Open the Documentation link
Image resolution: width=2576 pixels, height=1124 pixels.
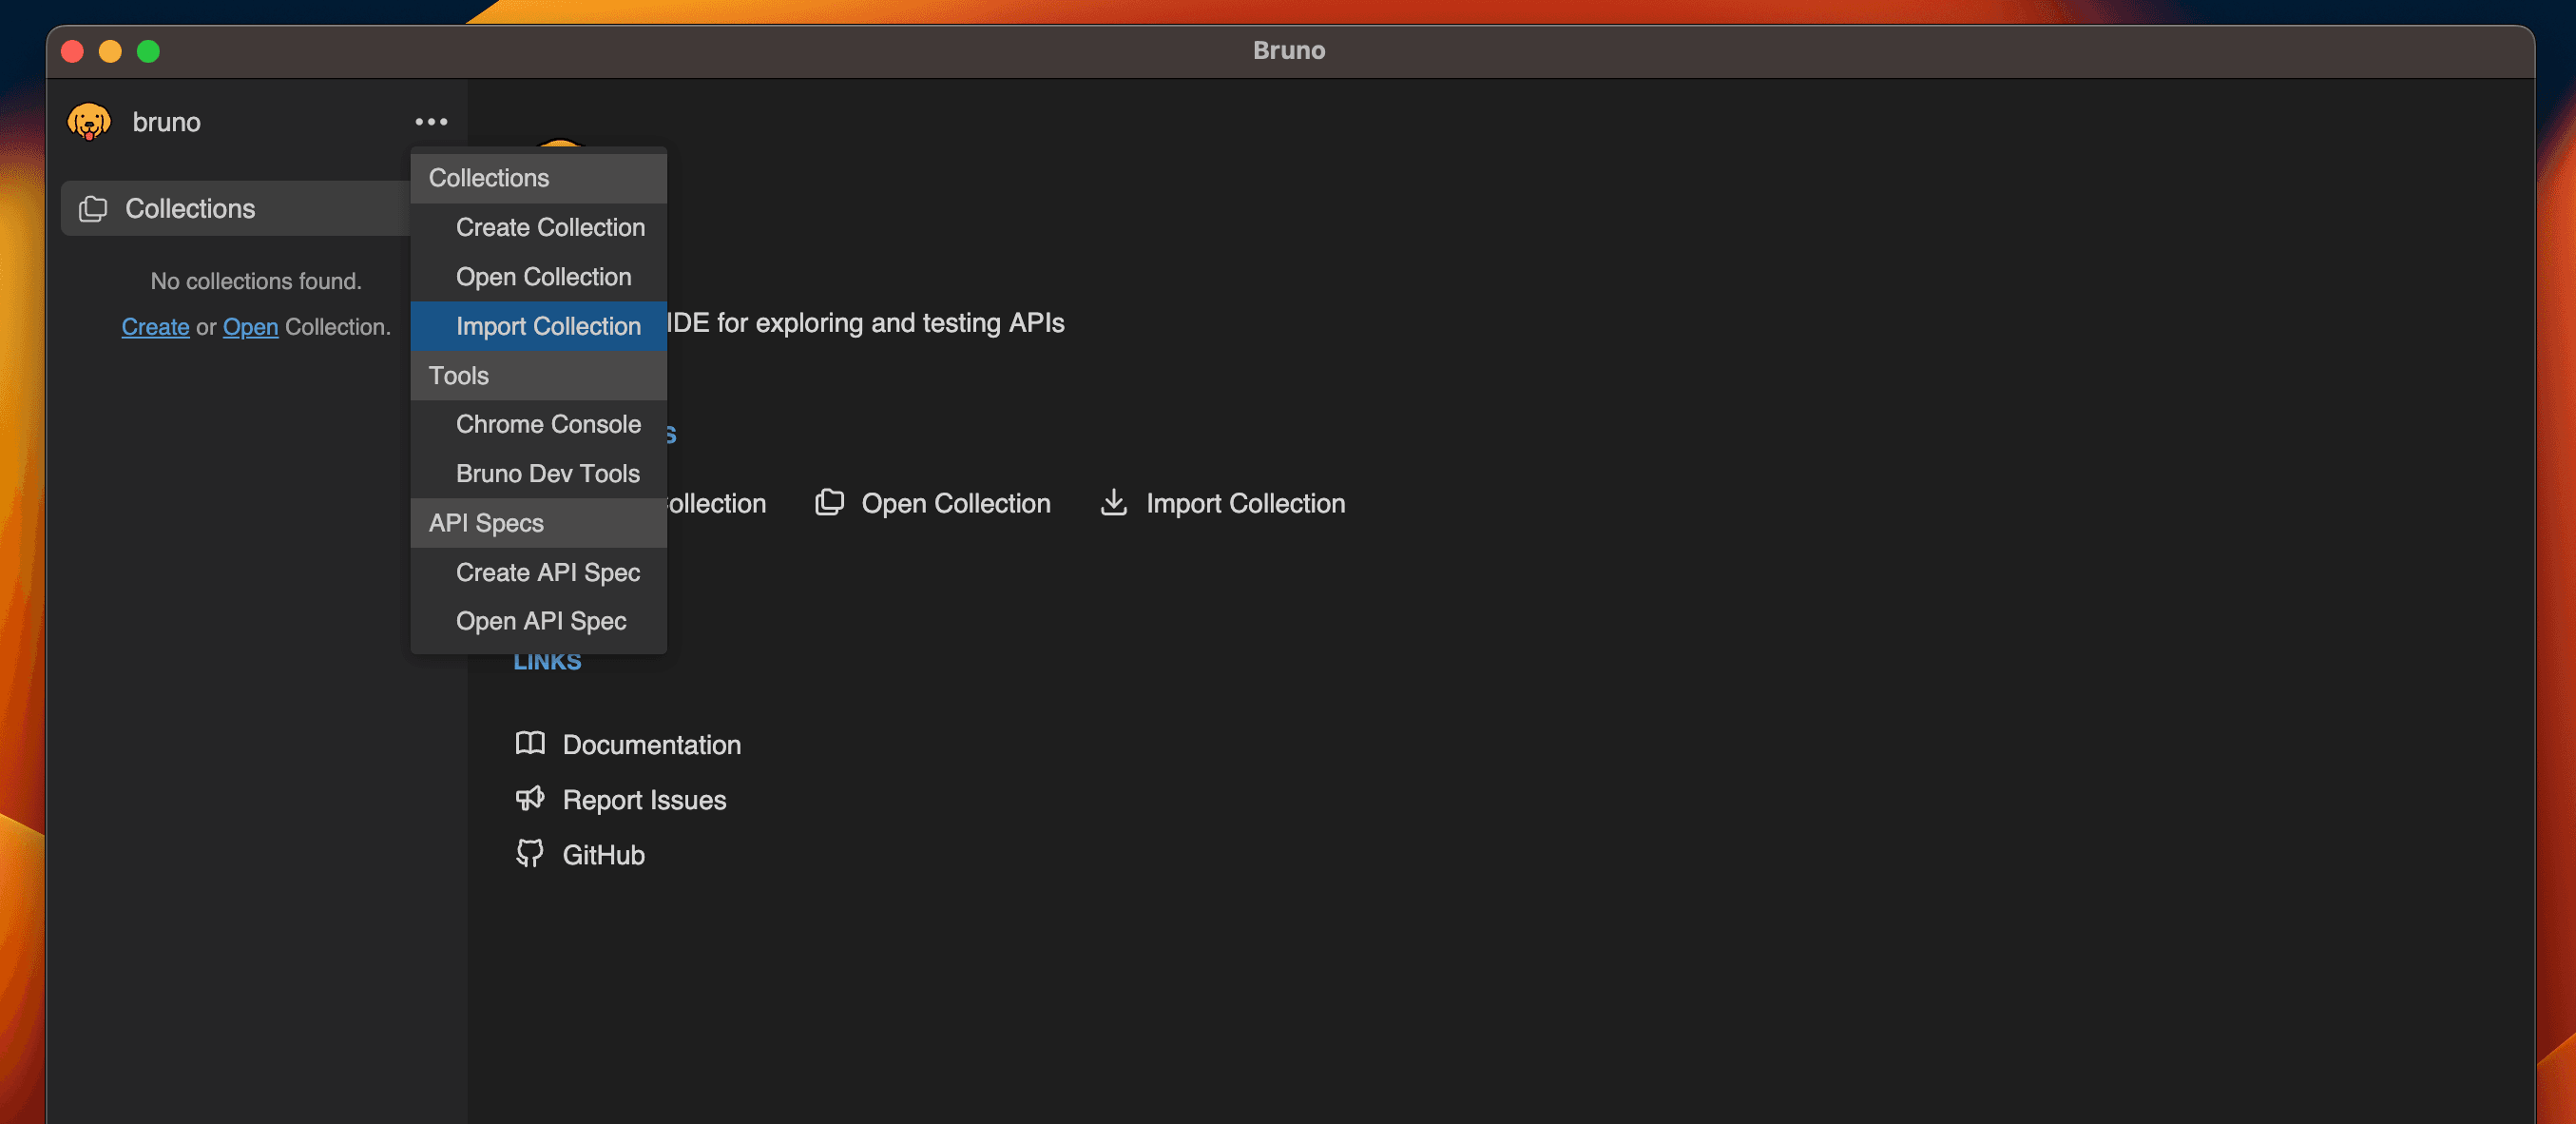651,745
